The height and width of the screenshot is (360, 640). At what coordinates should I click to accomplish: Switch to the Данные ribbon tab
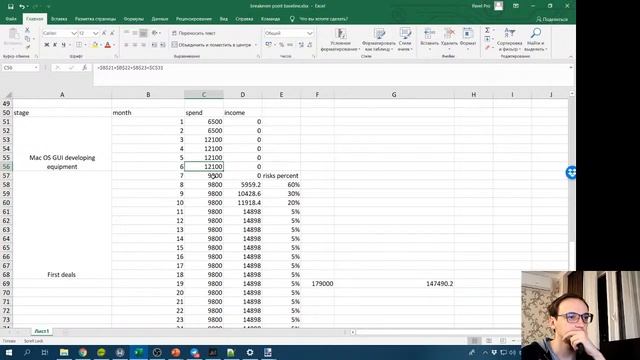(160, 19)
